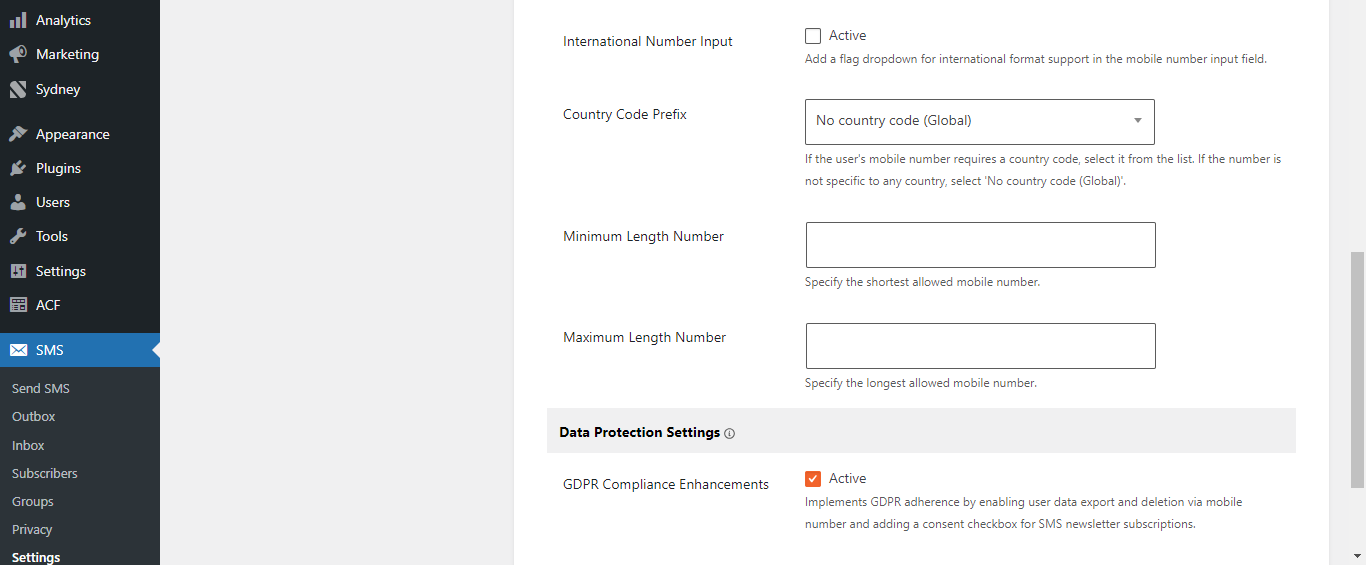
Task: Focus the Minimum Length Number field
Action: tap(981, 245)
